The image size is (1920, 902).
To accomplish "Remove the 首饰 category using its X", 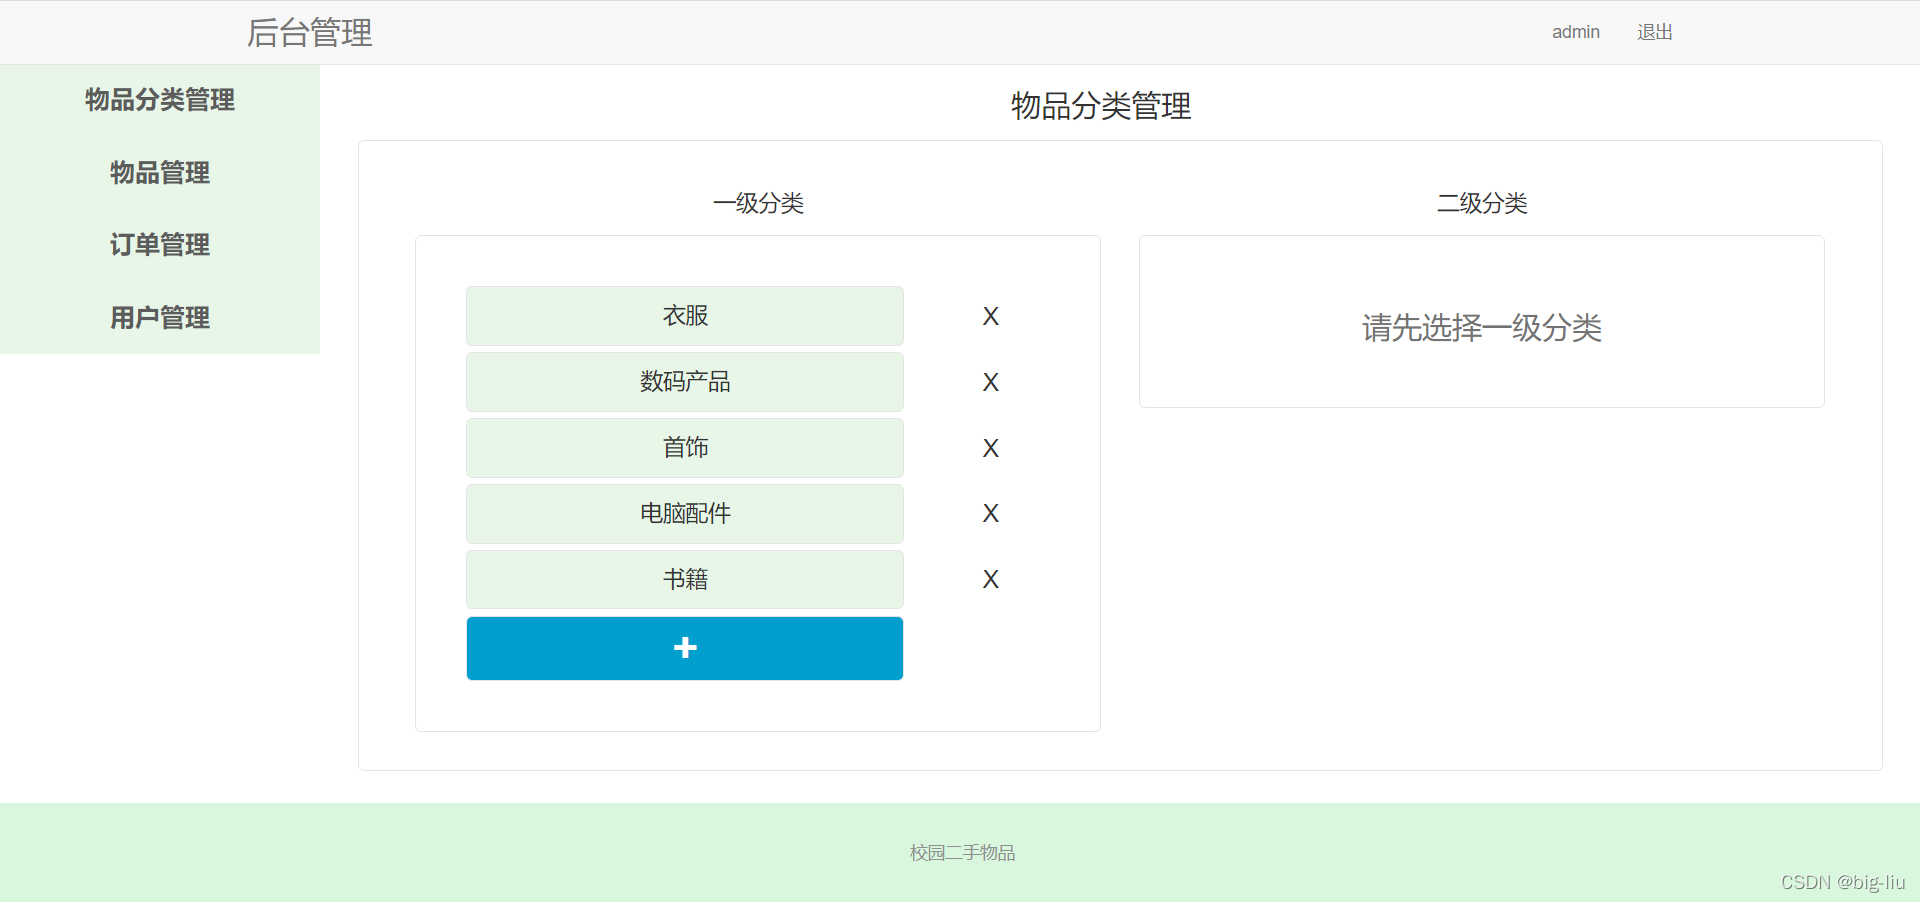I will click(x=990, y=448).
